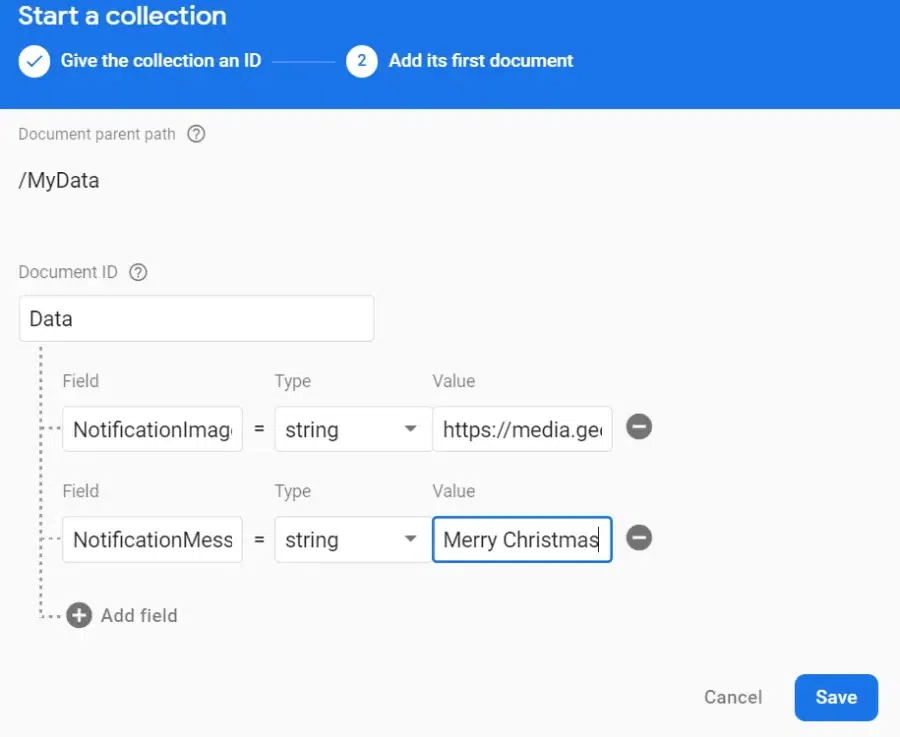Go to 'Give the collection an ID' step
The height and width of the screenshot is (737, 900).
pyautogui.click(x=160, y=61)
